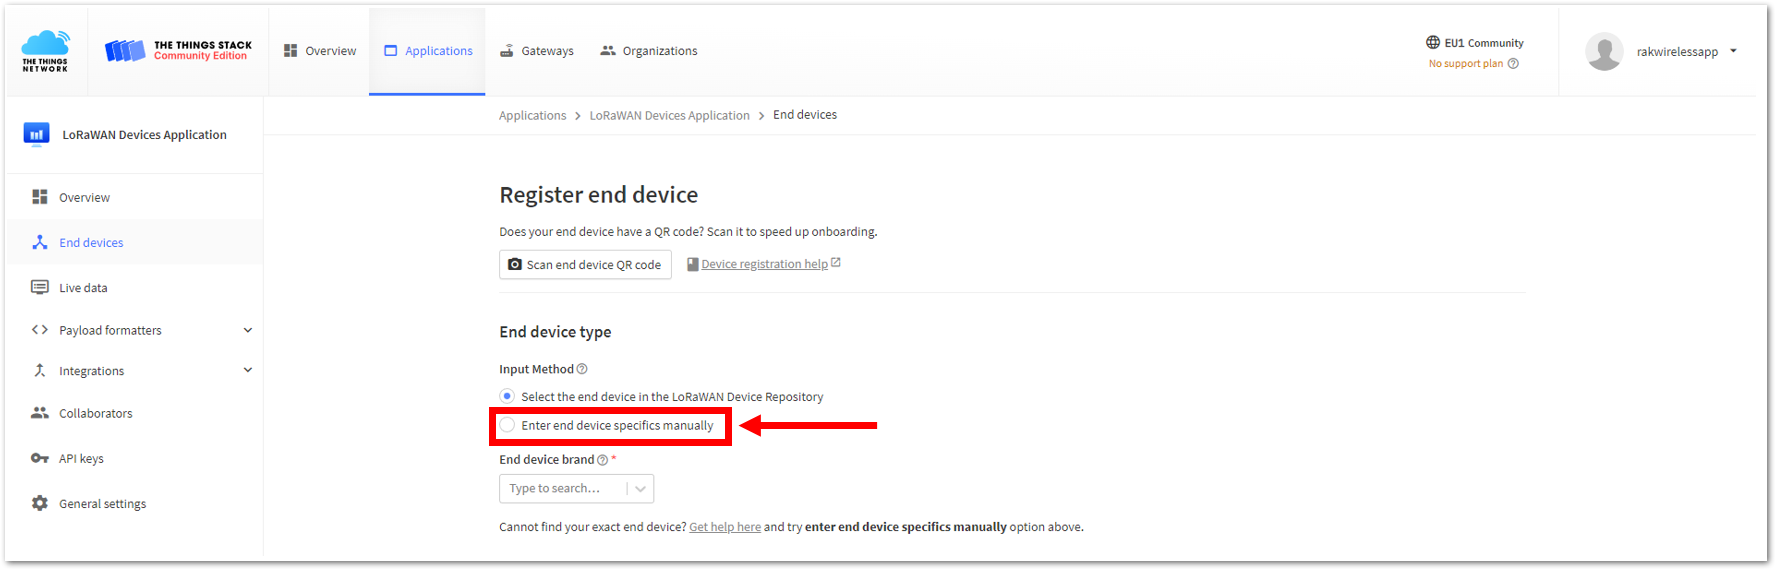Click the Overview grid icon in top bar

(x=290, y=50)
